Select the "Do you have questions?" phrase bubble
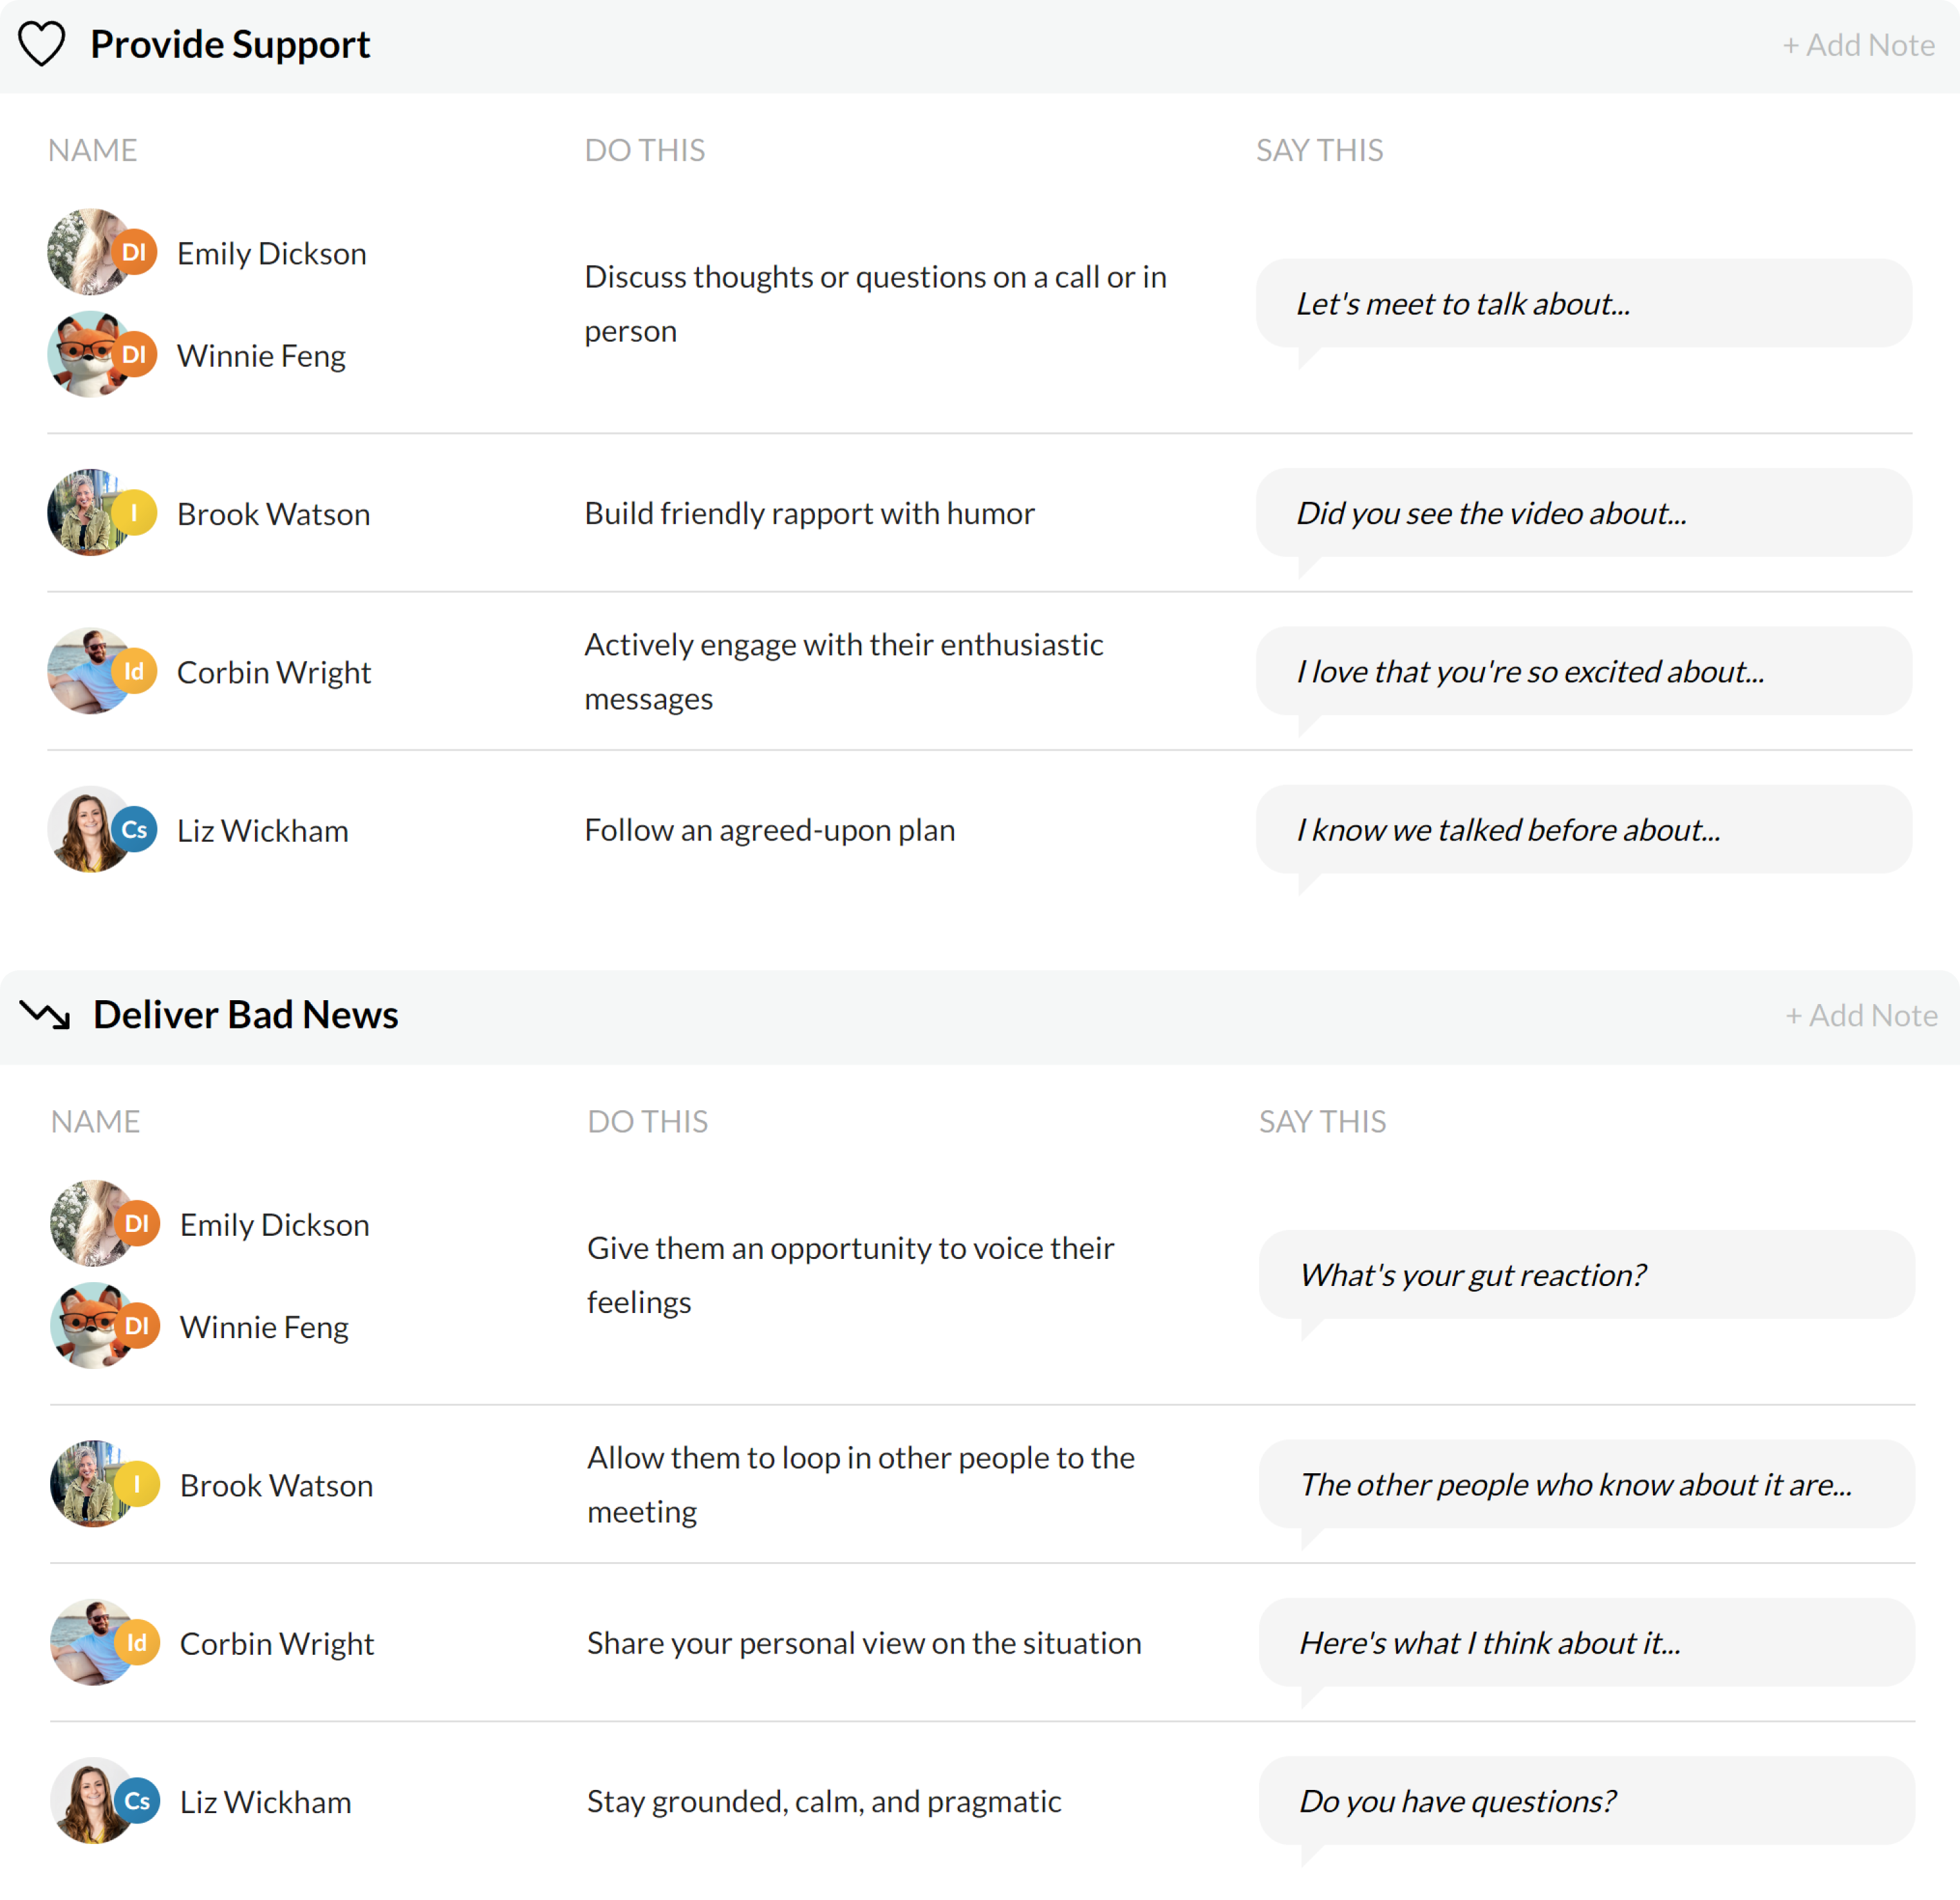The image size is (1960, 1900). (1585, 1801)
